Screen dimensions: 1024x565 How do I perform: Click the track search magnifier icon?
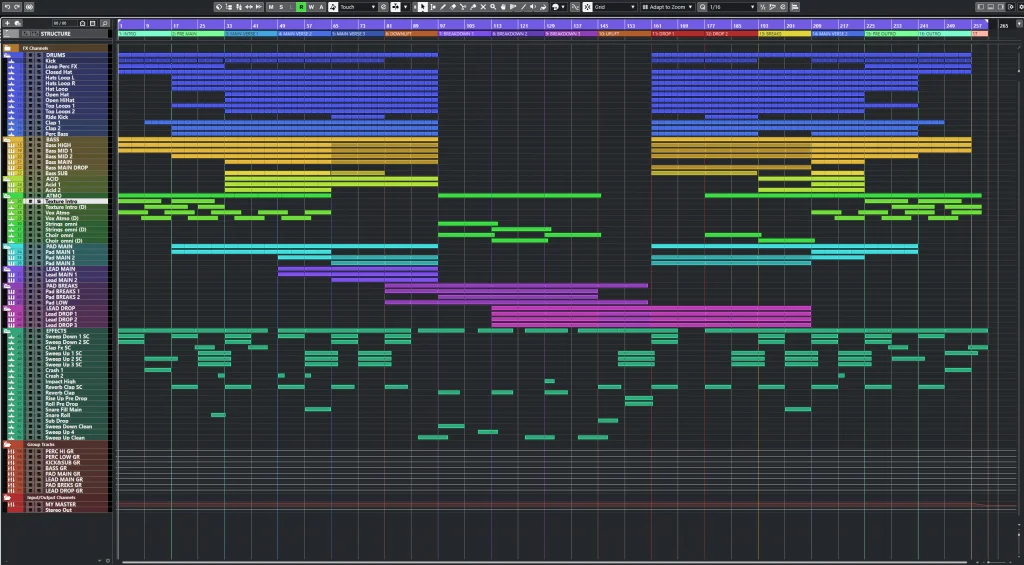click(104, 23)
